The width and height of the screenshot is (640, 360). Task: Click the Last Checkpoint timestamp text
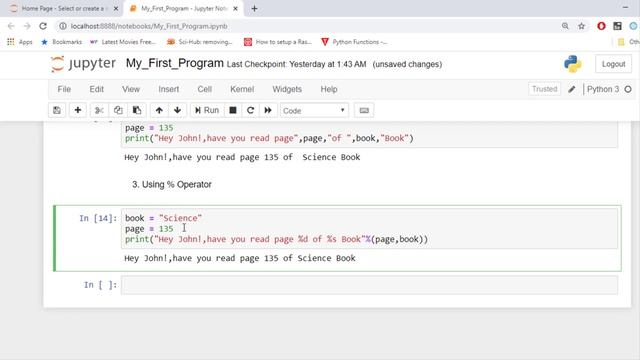(296, 64)
